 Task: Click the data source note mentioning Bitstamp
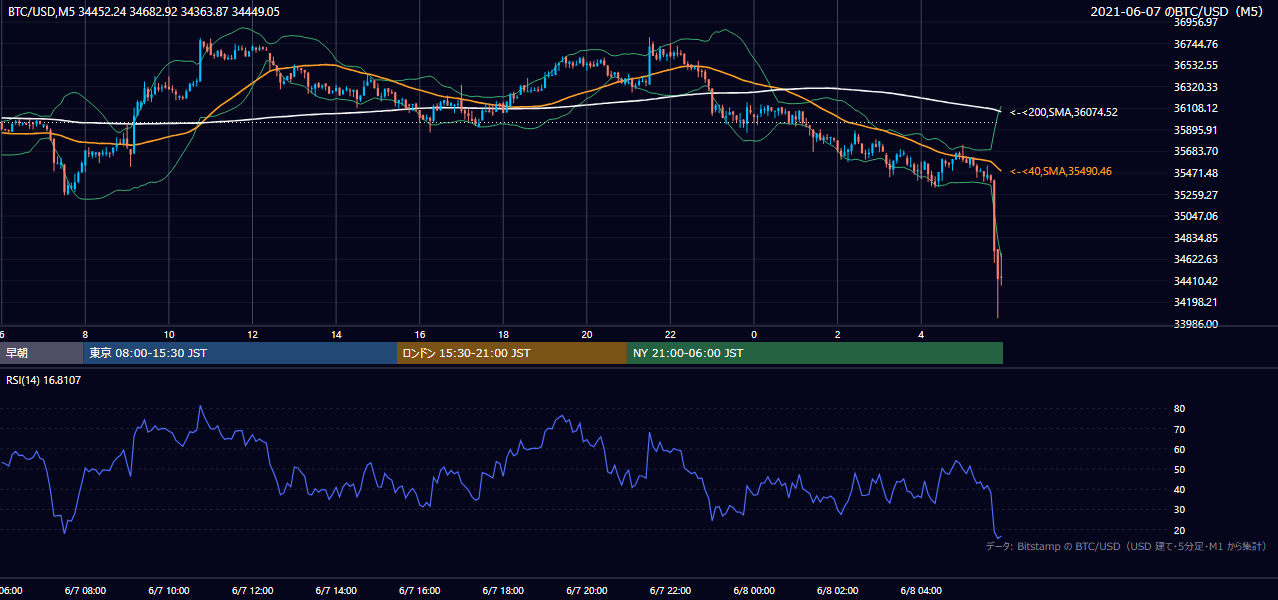(1126, 546)
